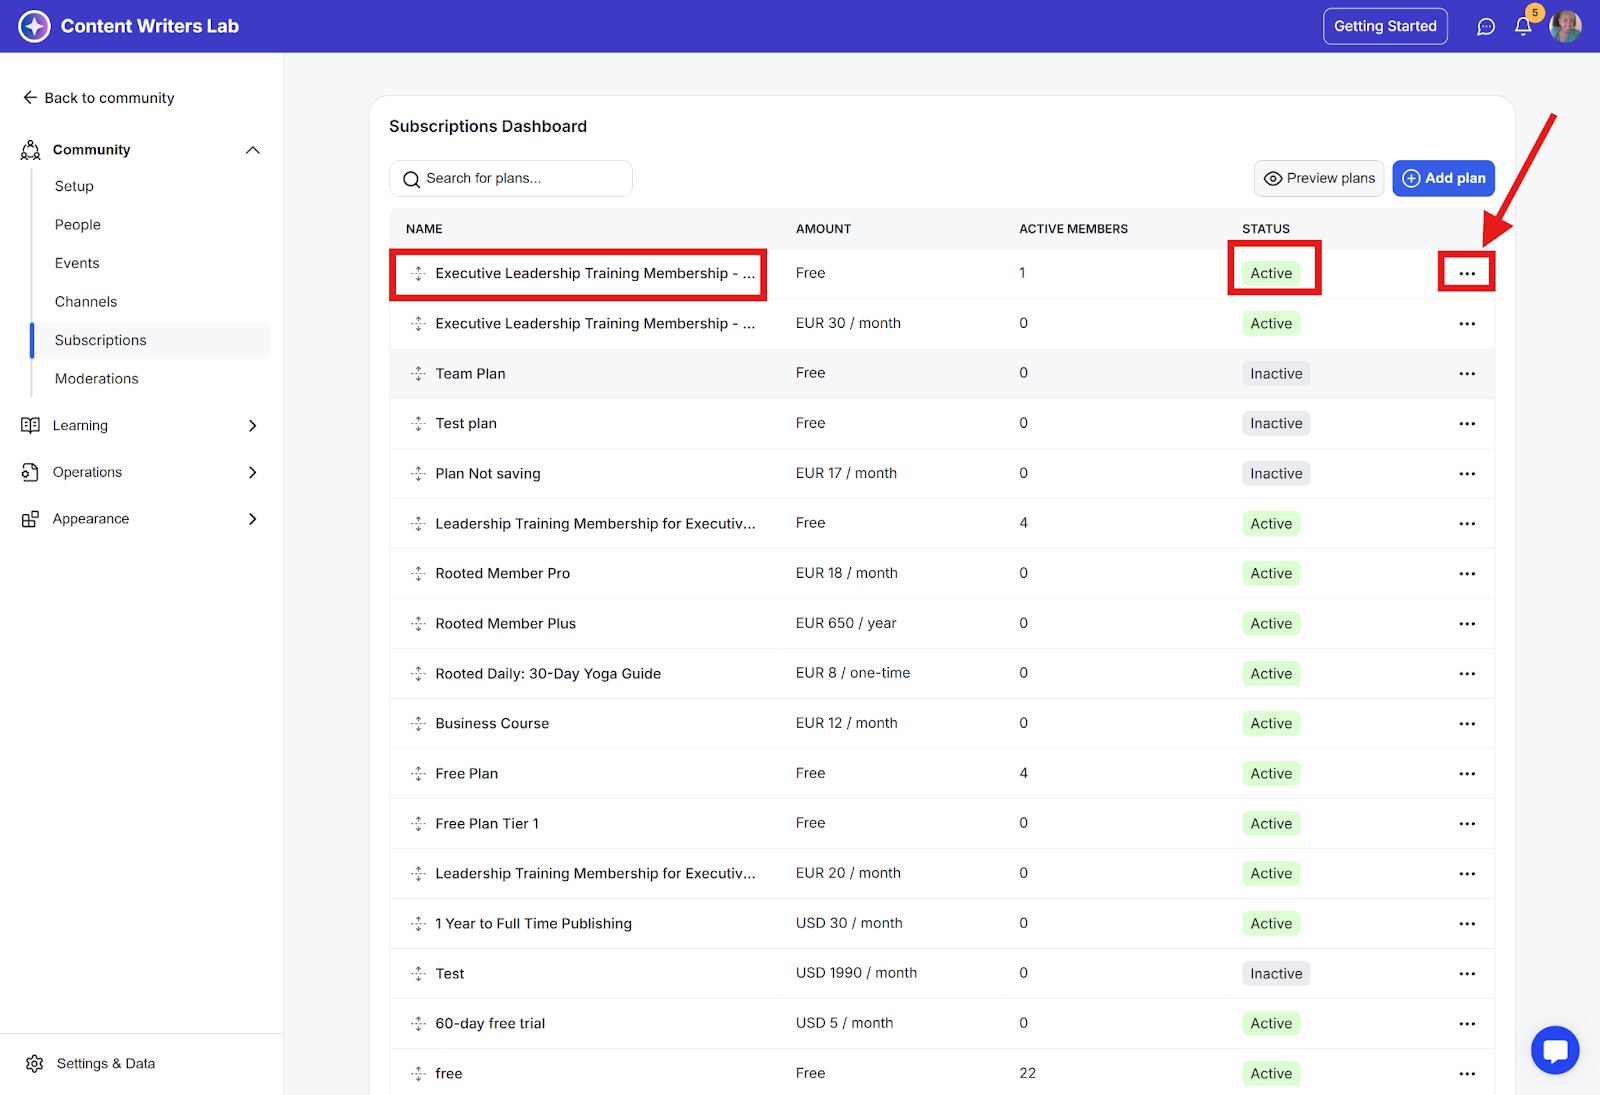
Task: Click Back to community link
Action: pos(98,98)
